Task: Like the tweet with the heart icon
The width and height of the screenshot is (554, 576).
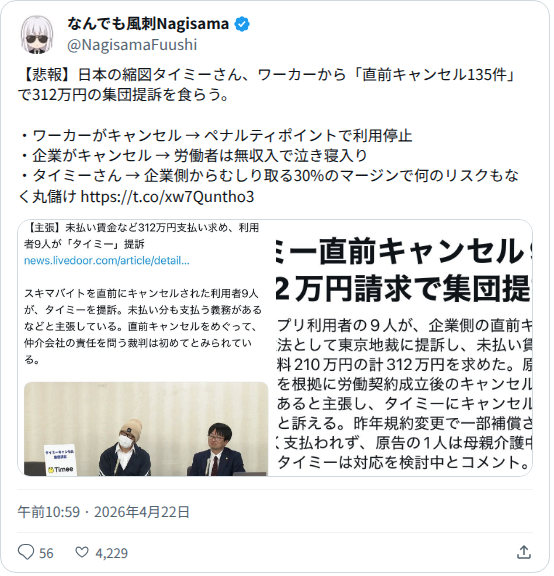Action: (x=82, y=554)
